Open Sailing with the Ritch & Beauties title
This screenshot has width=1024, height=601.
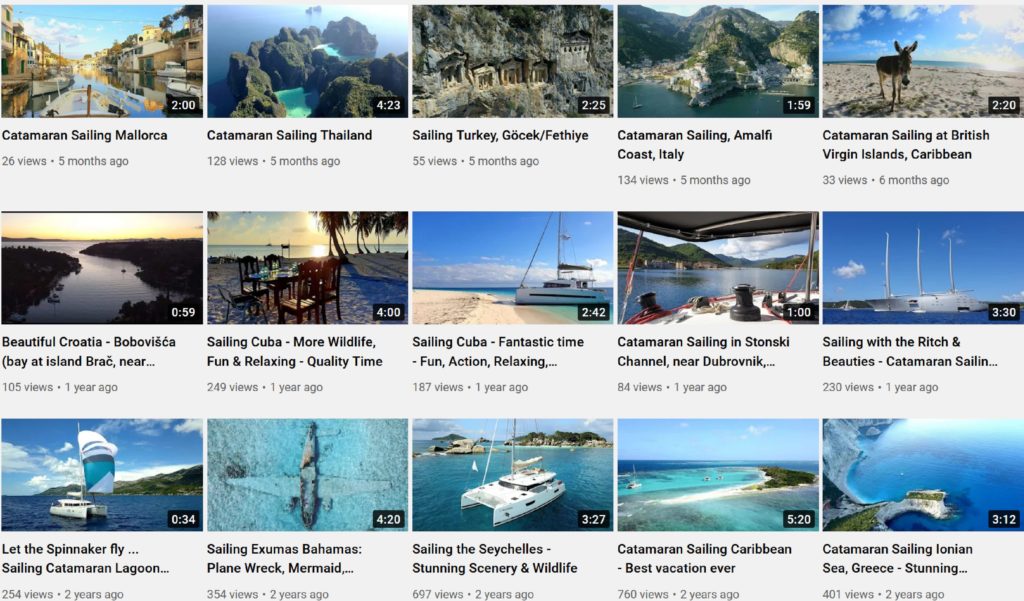[x=910, y=351]
